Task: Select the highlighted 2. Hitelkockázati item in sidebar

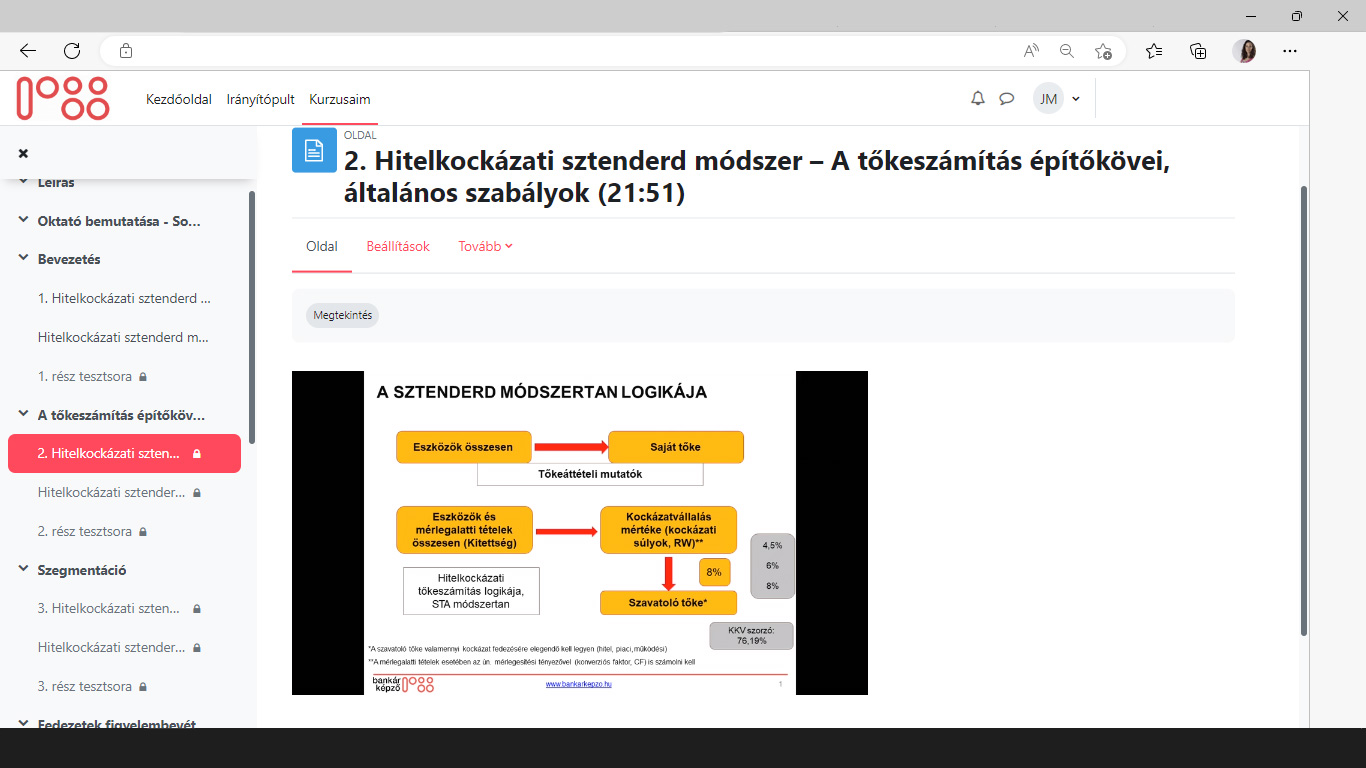Action: (110, 453)
